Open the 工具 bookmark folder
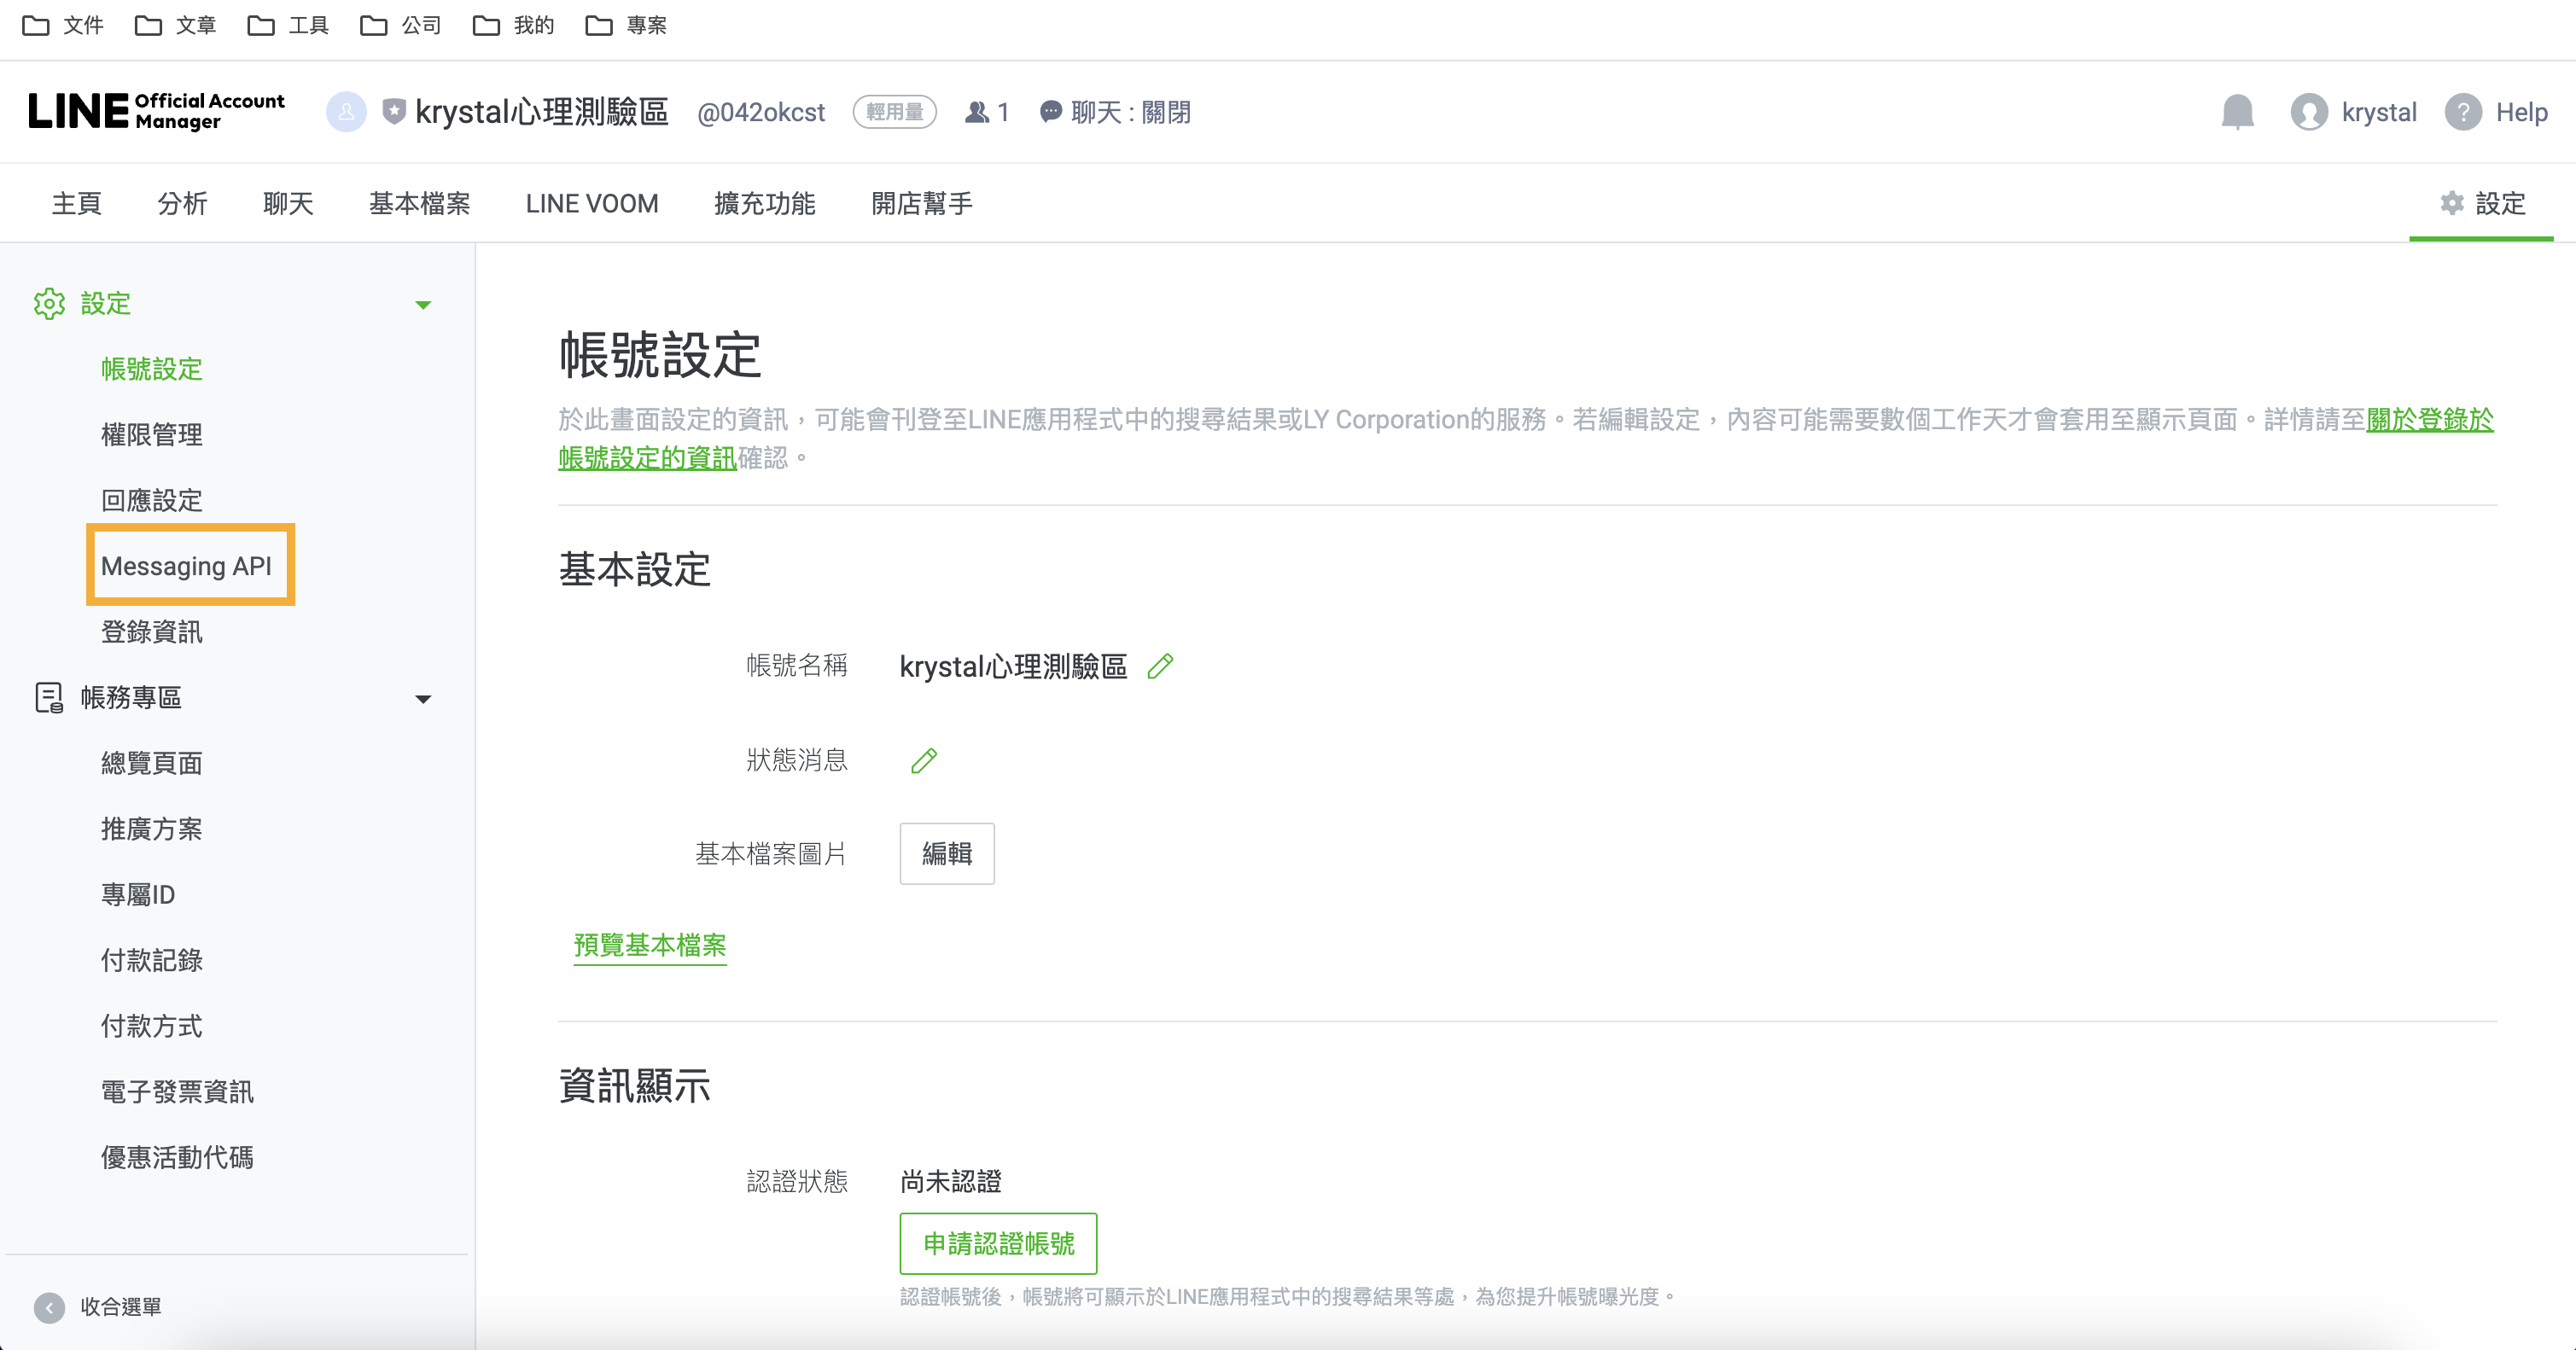This screenshot has width=2576, height=1350. [x=289, y=25]
